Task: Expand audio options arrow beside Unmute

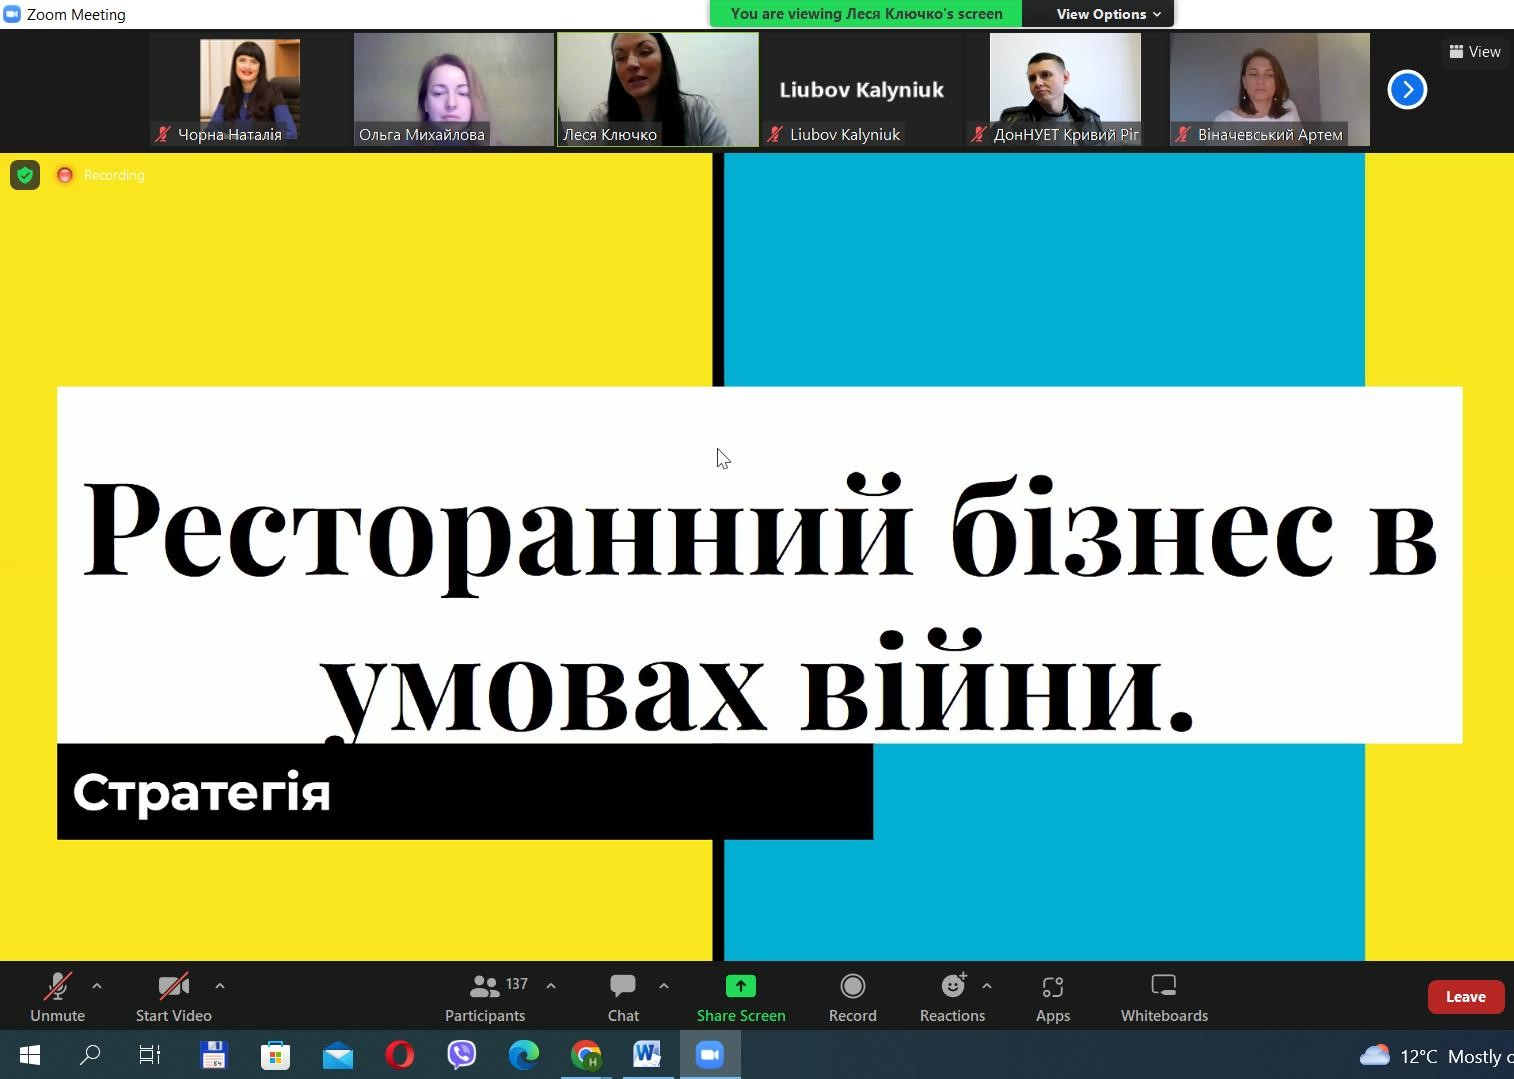Action: [97, 986]
